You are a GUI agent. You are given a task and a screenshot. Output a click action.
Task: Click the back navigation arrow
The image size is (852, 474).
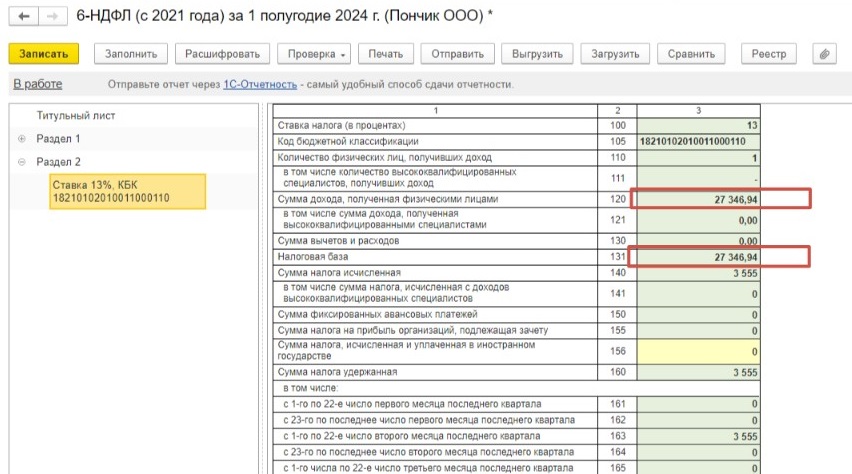click(21, 17)
